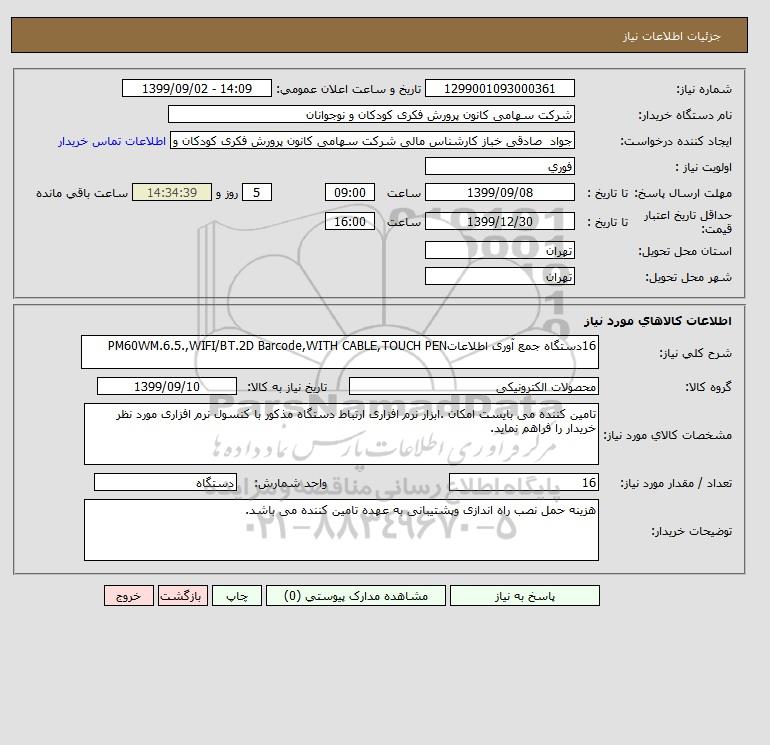Click the واحد شمارش label

pos(290,483)
